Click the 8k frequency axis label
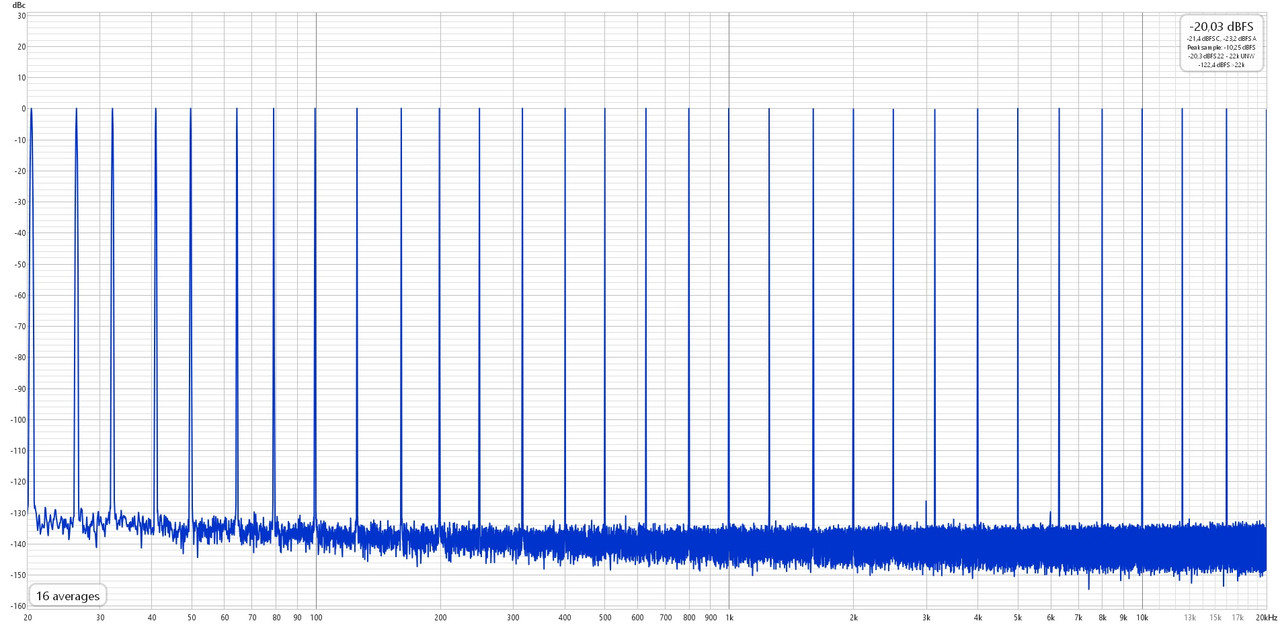This screenshot has width=1280, height=625. click(x=1102, y=618)
